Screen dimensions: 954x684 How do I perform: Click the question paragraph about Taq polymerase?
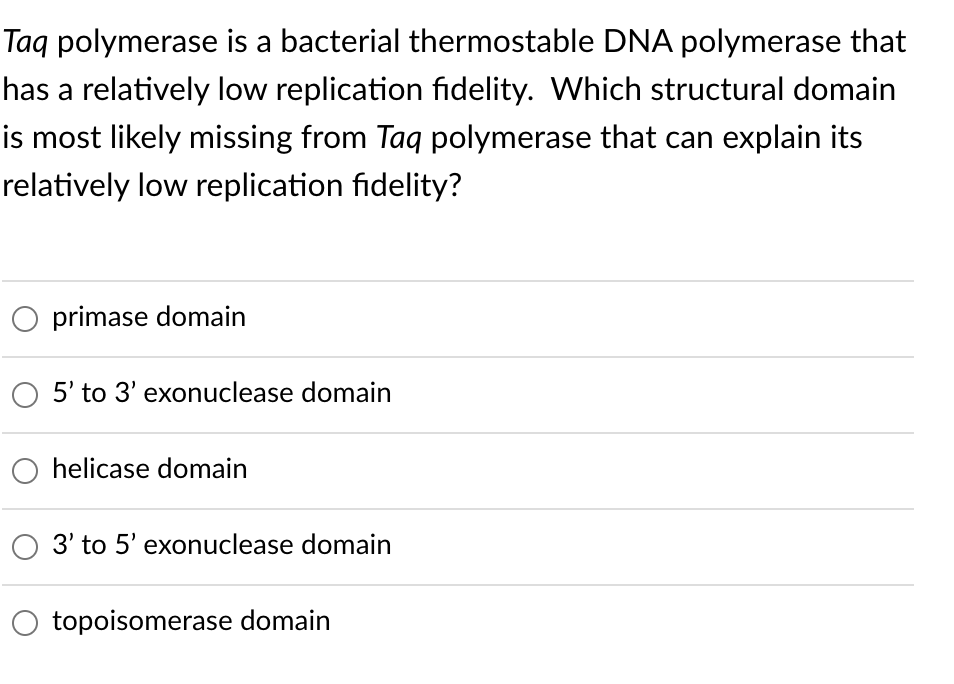455,113
